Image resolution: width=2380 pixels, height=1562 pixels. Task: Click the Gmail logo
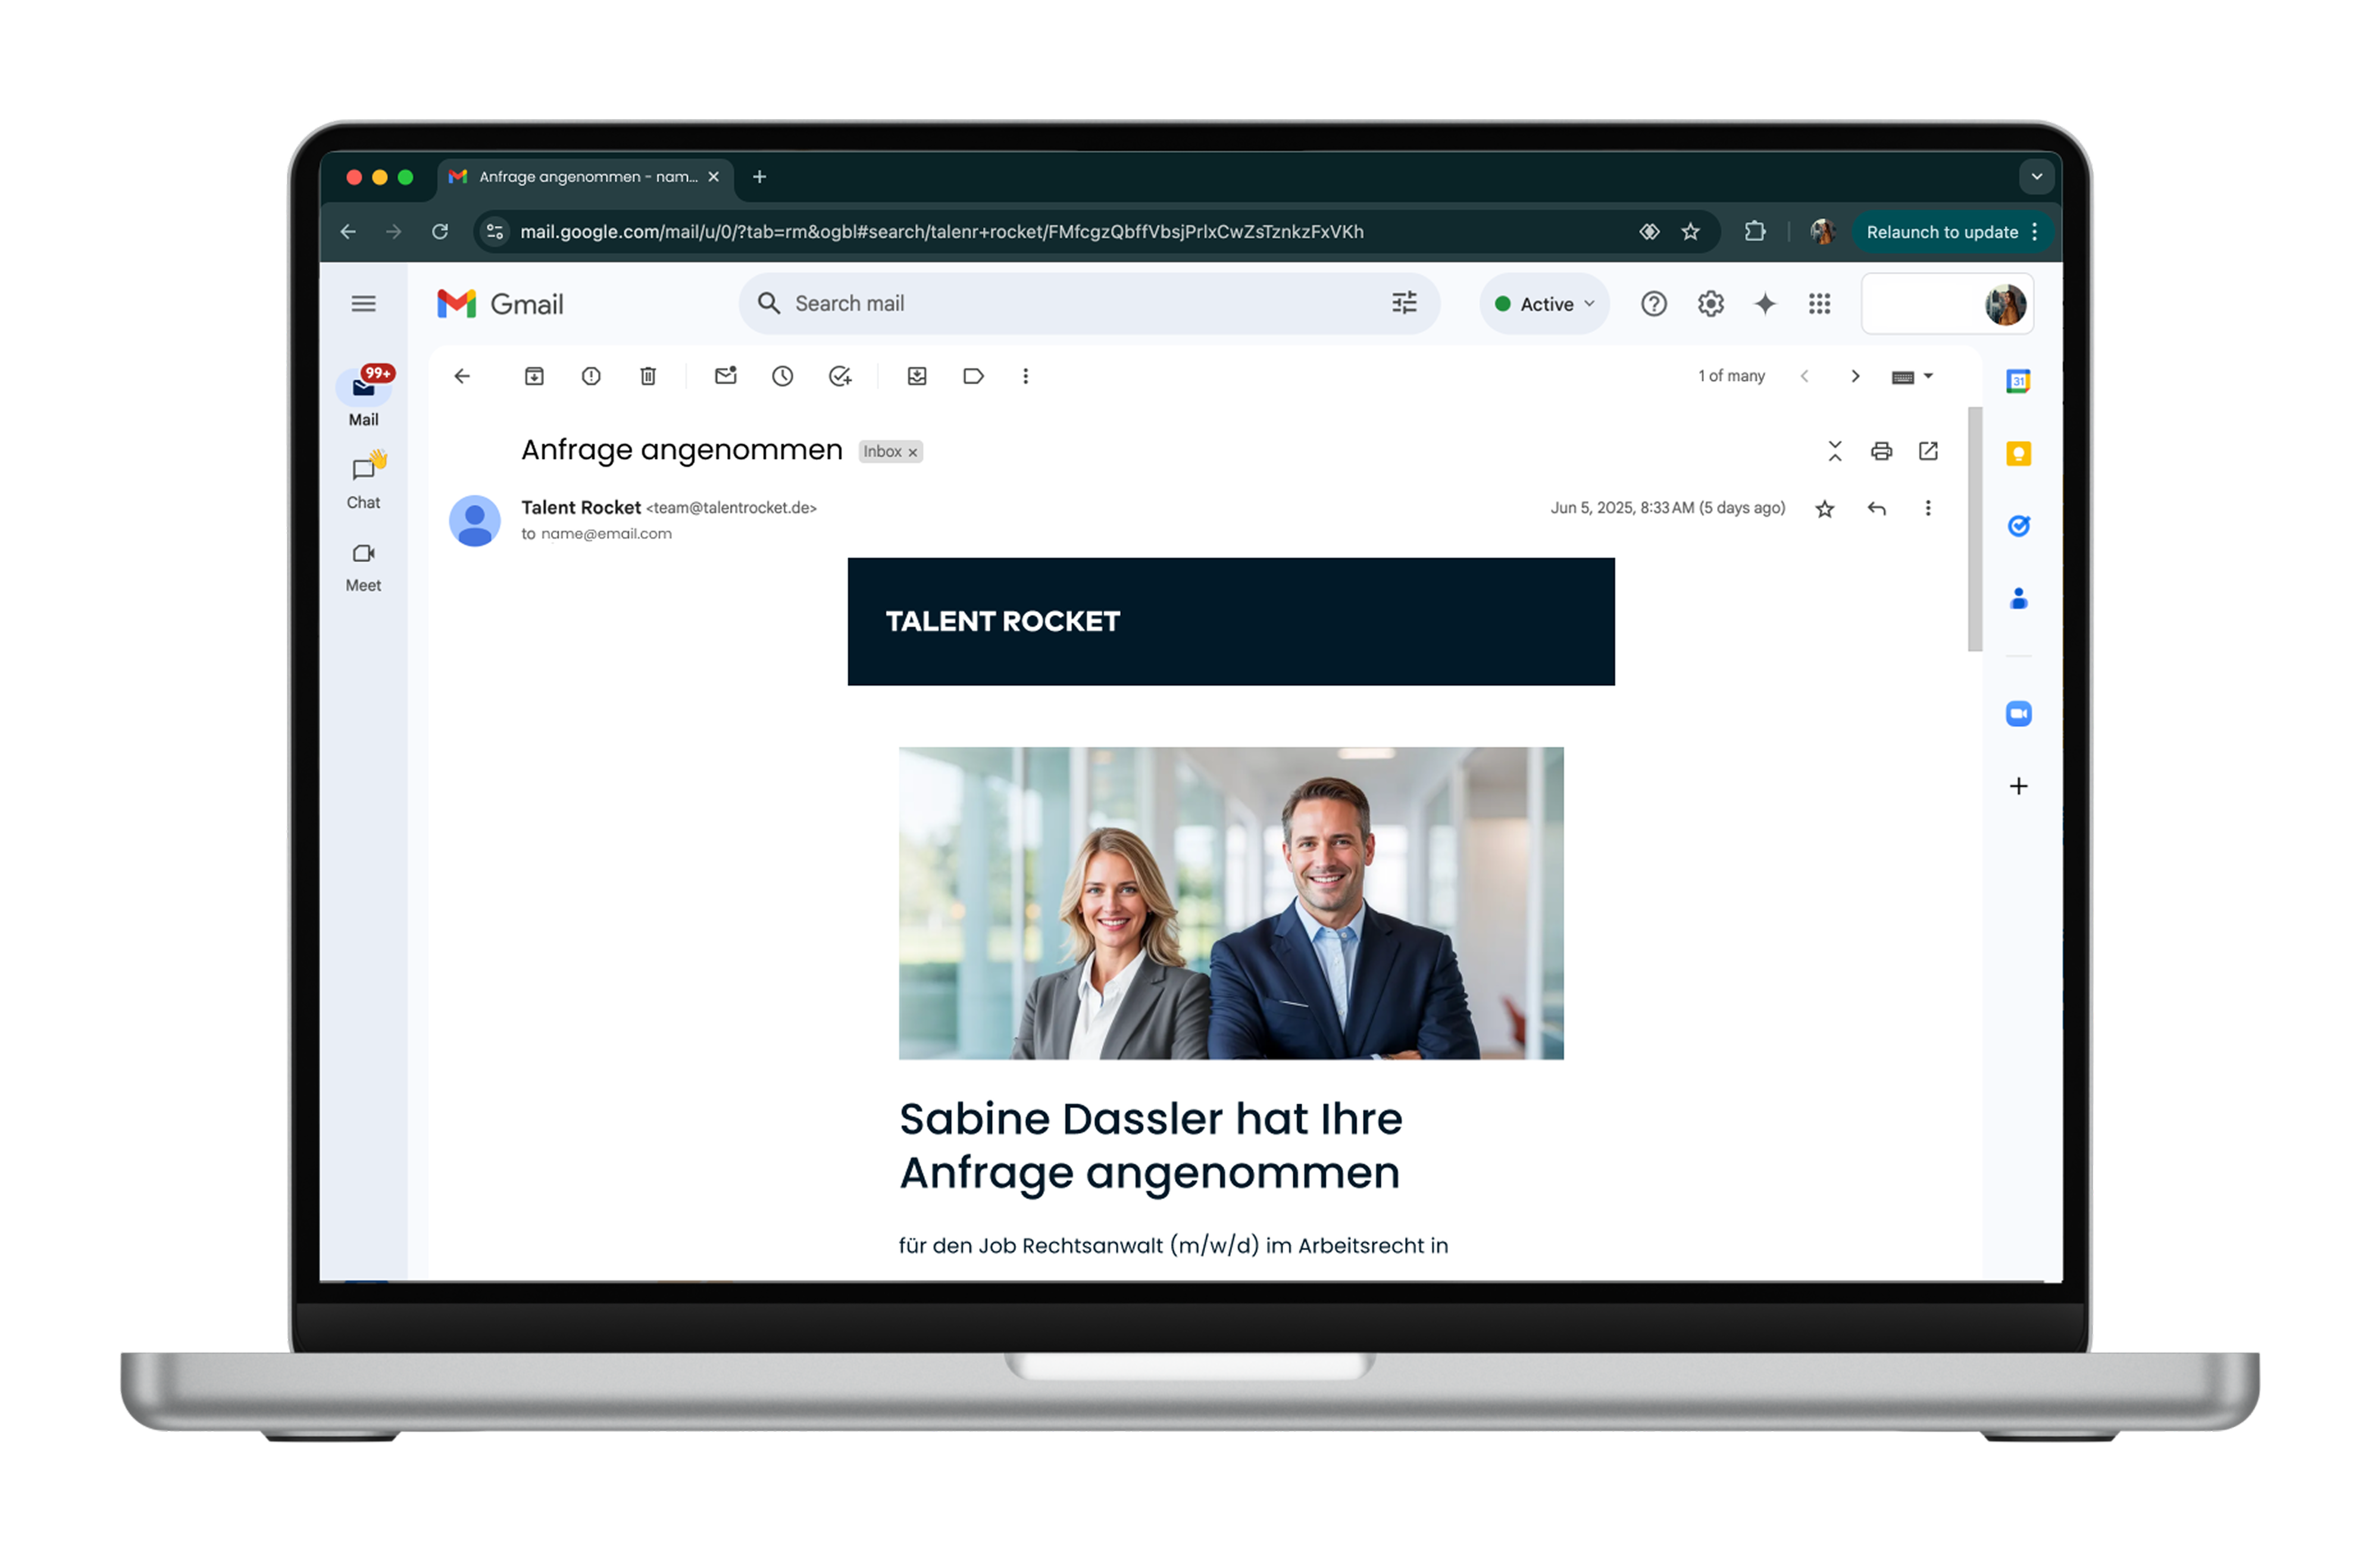point(500,304)
